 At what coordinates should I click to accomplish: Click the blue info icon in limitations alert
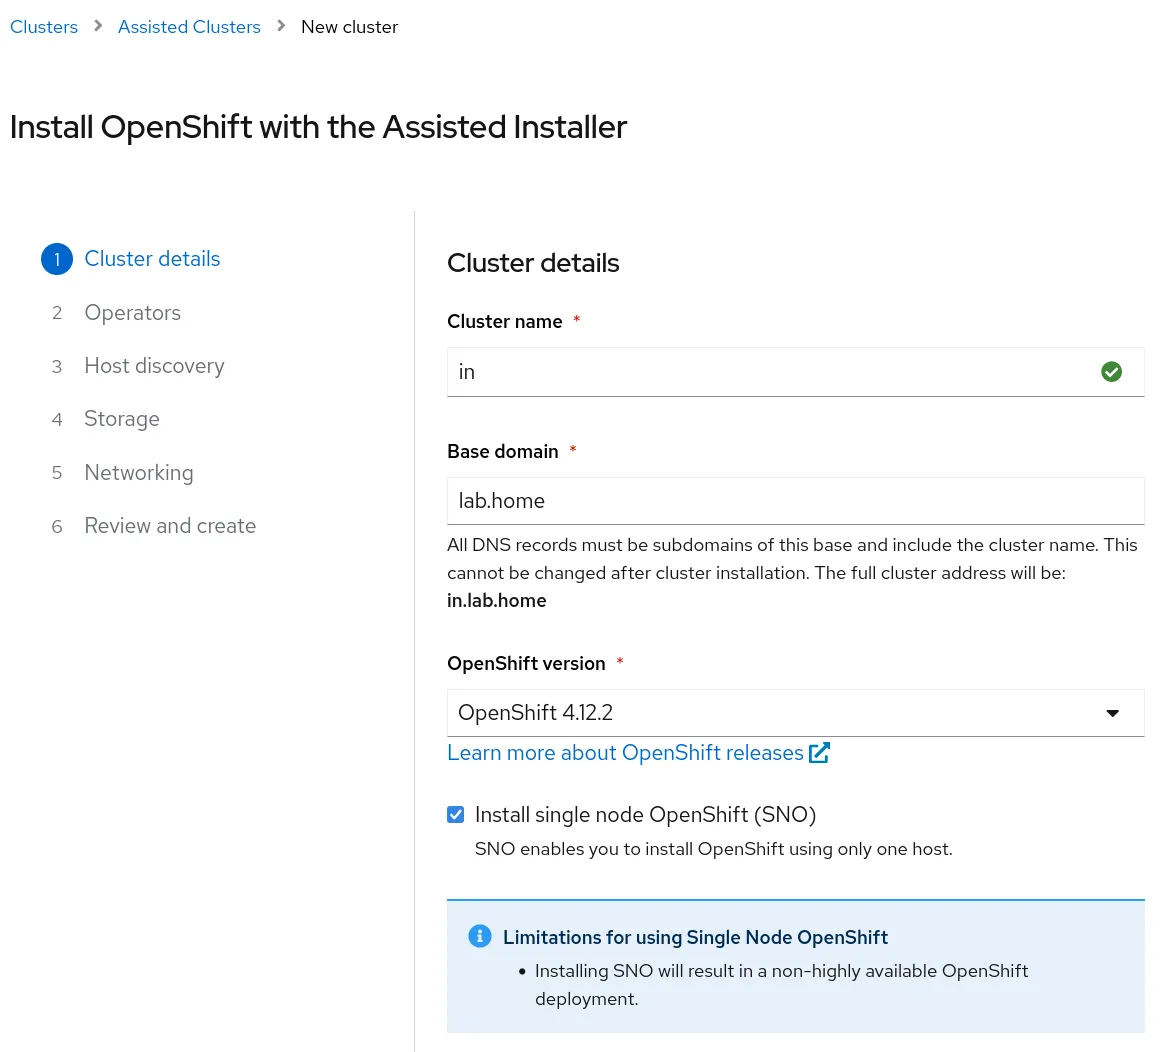coord(480,936)
